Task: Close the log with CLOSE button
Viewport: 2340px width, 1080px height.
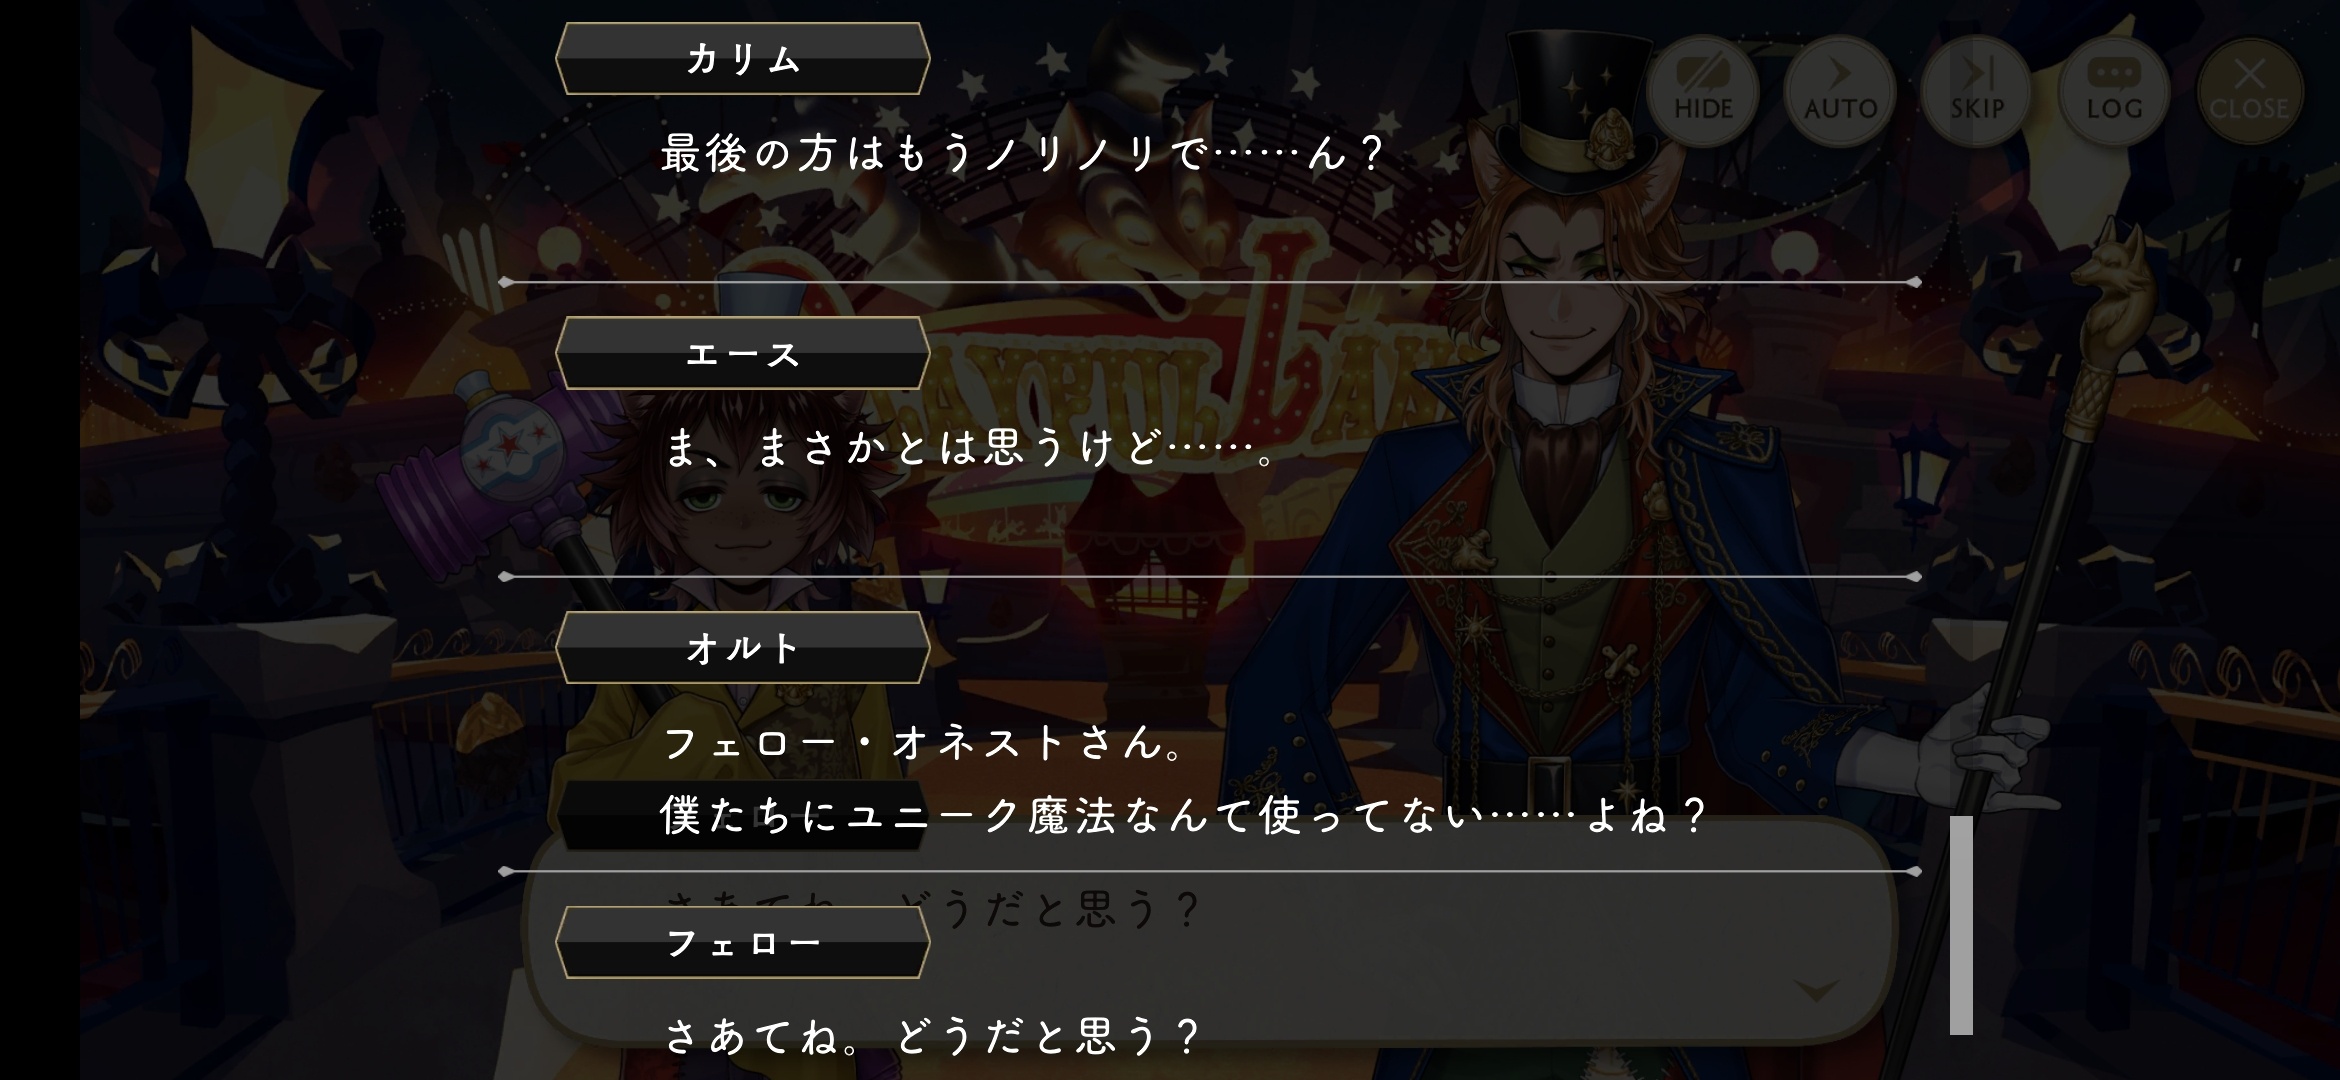Action: (x=2250, y=91)
